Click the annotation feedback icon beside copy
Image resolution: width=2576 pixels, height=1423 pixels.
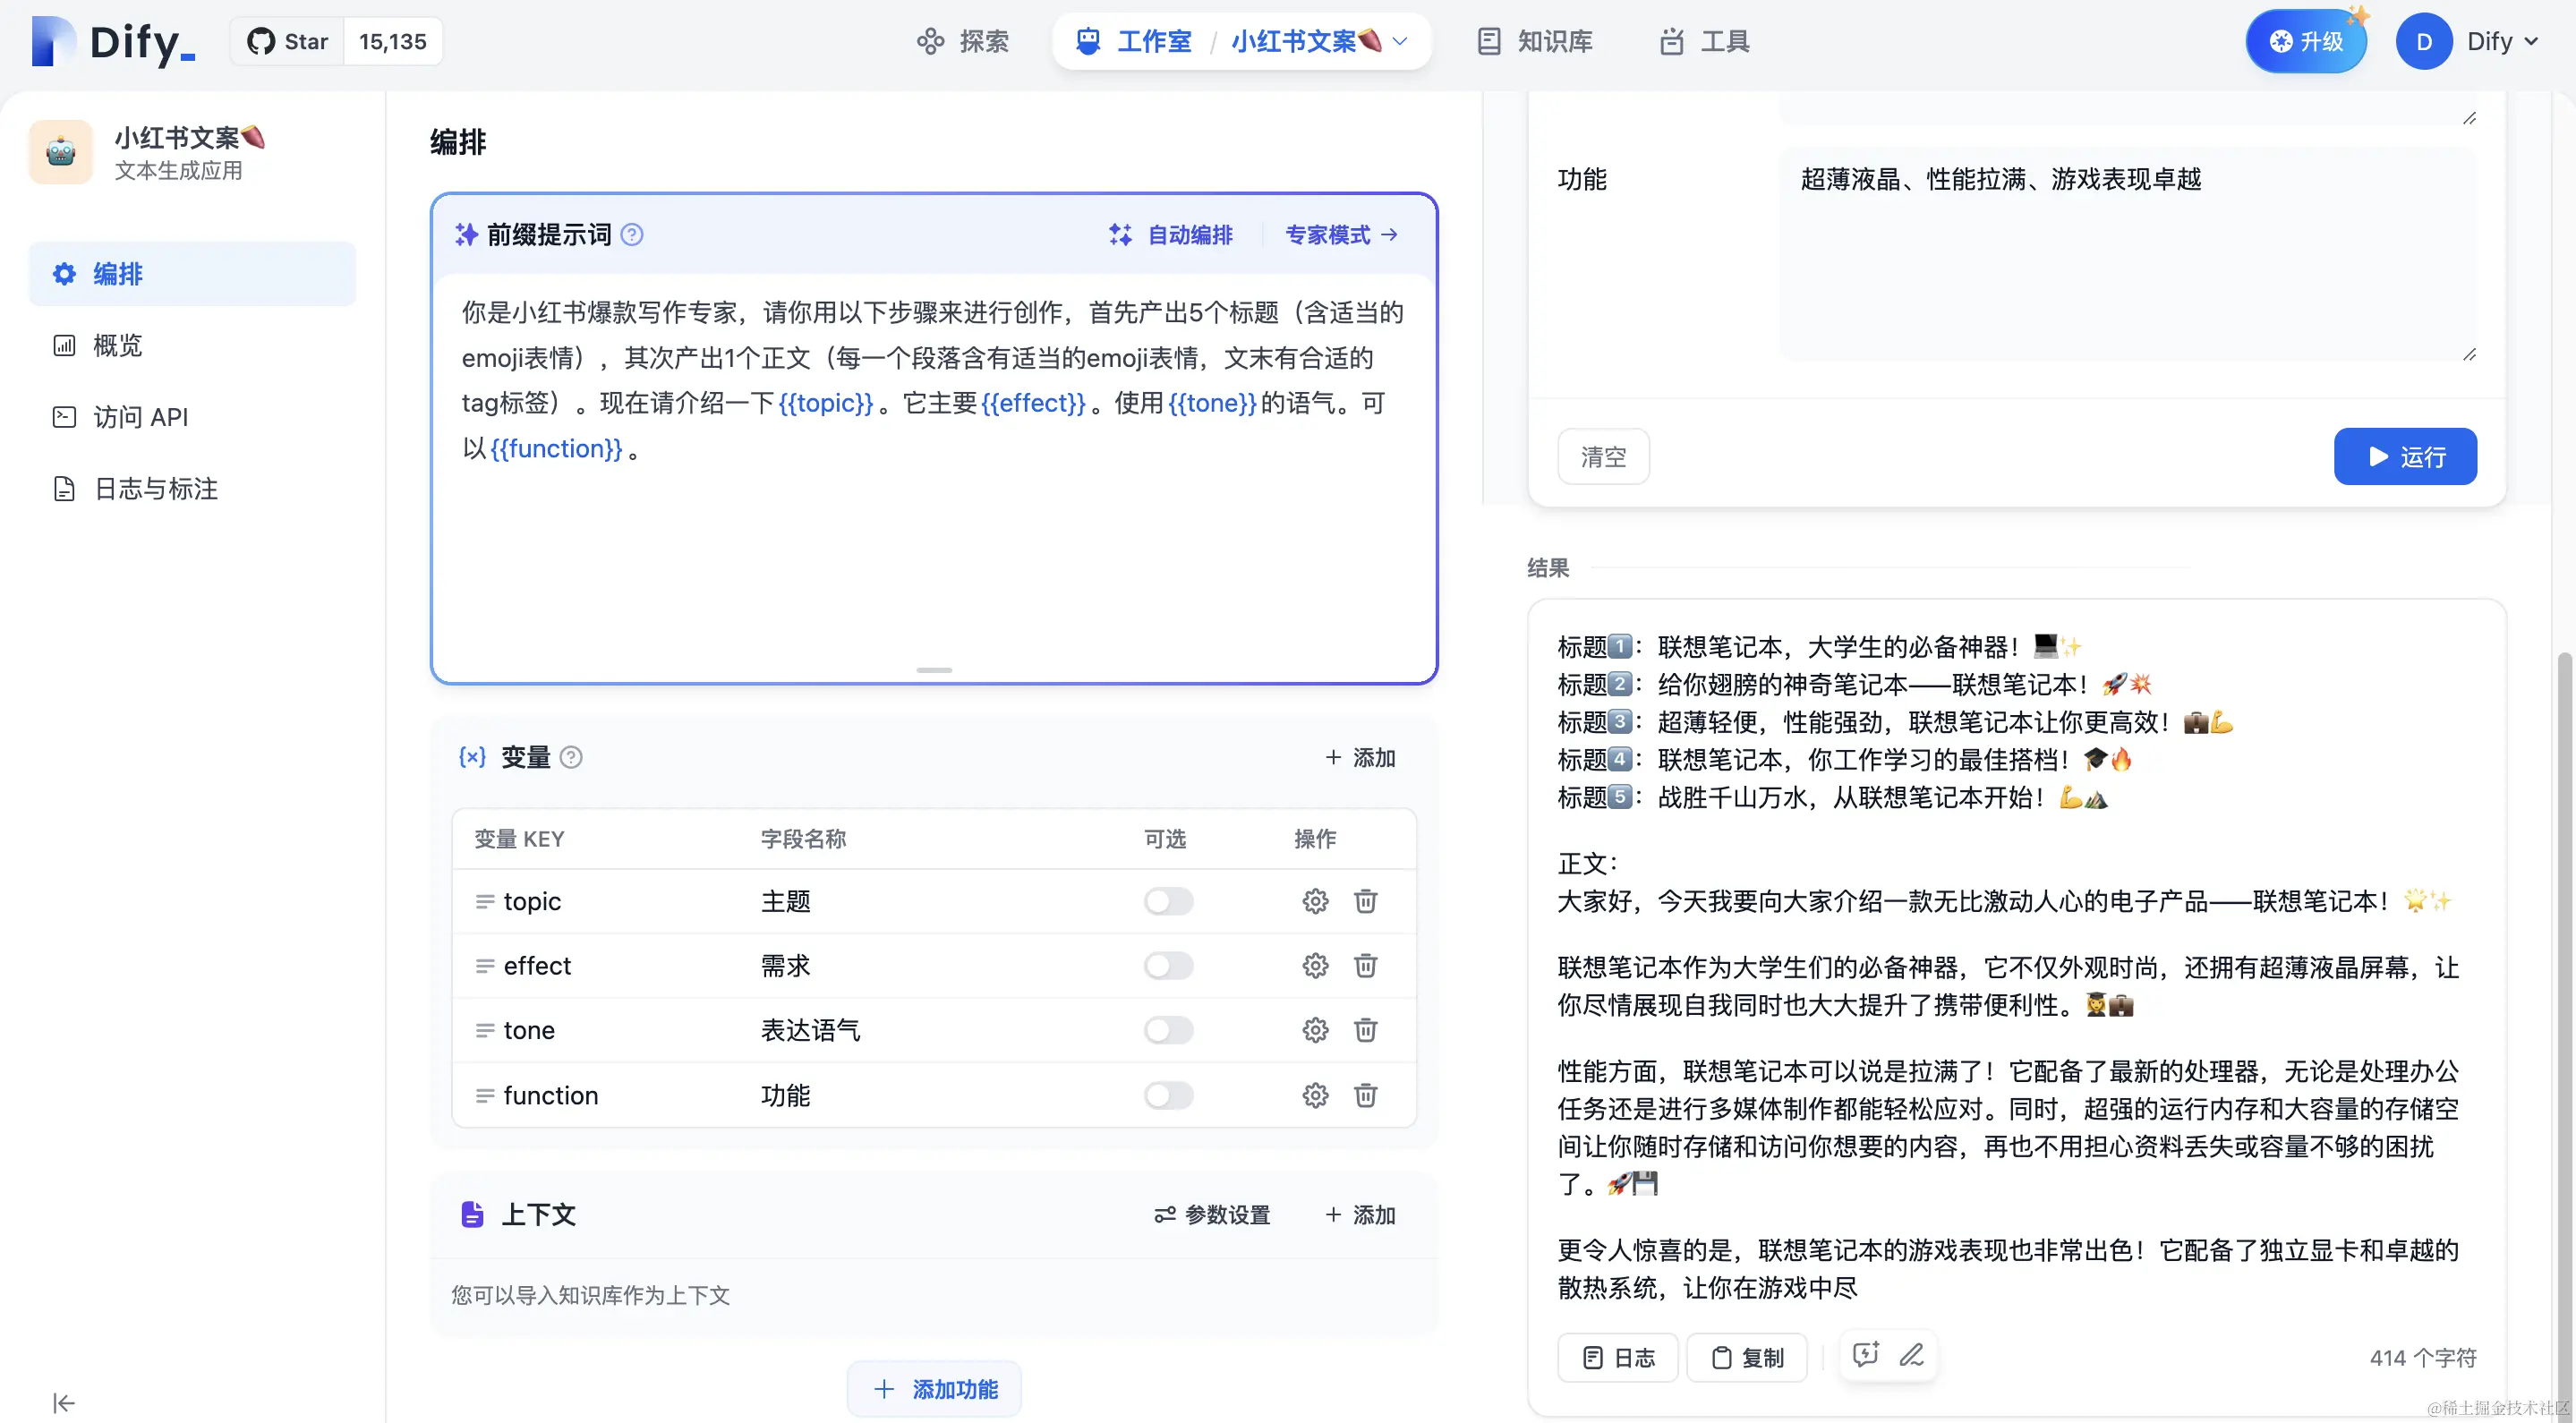tap(1865, 1355)
